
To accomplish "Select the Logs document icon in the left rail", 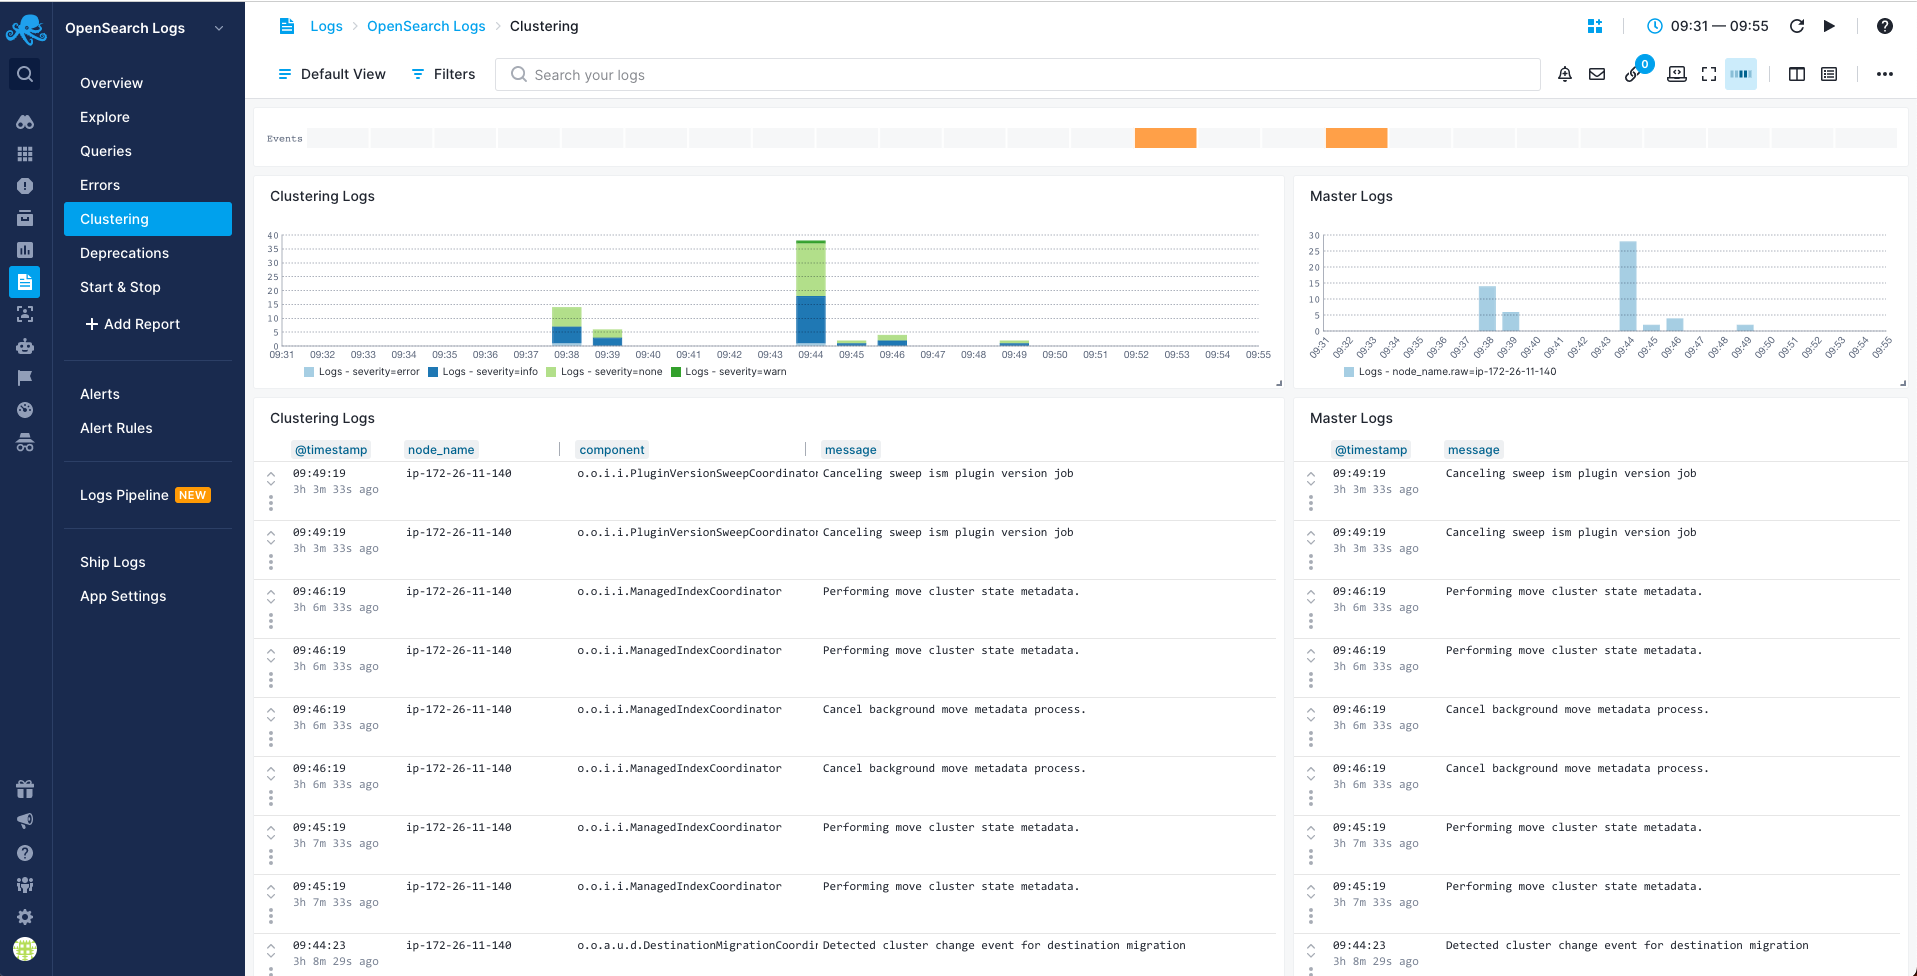I will (x=25, y=282).
